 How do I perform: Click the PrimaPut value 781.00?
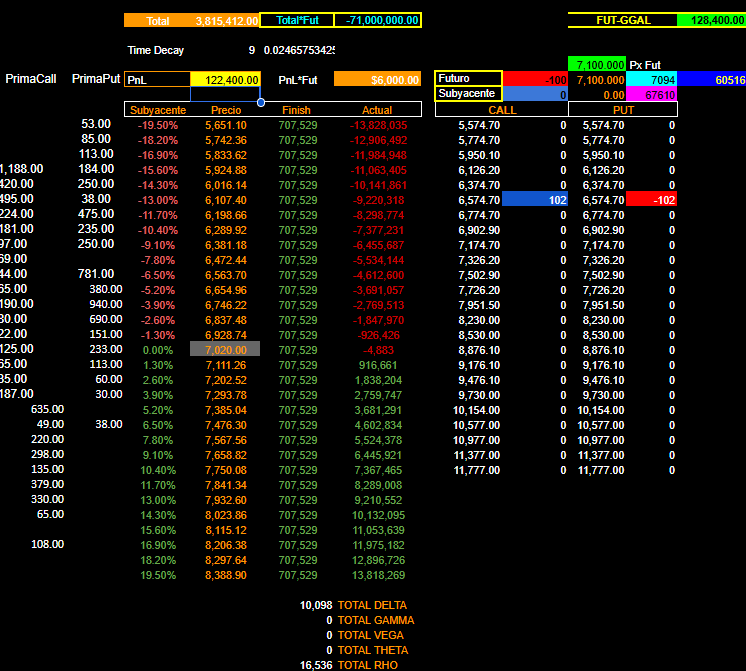pos(96,274)
